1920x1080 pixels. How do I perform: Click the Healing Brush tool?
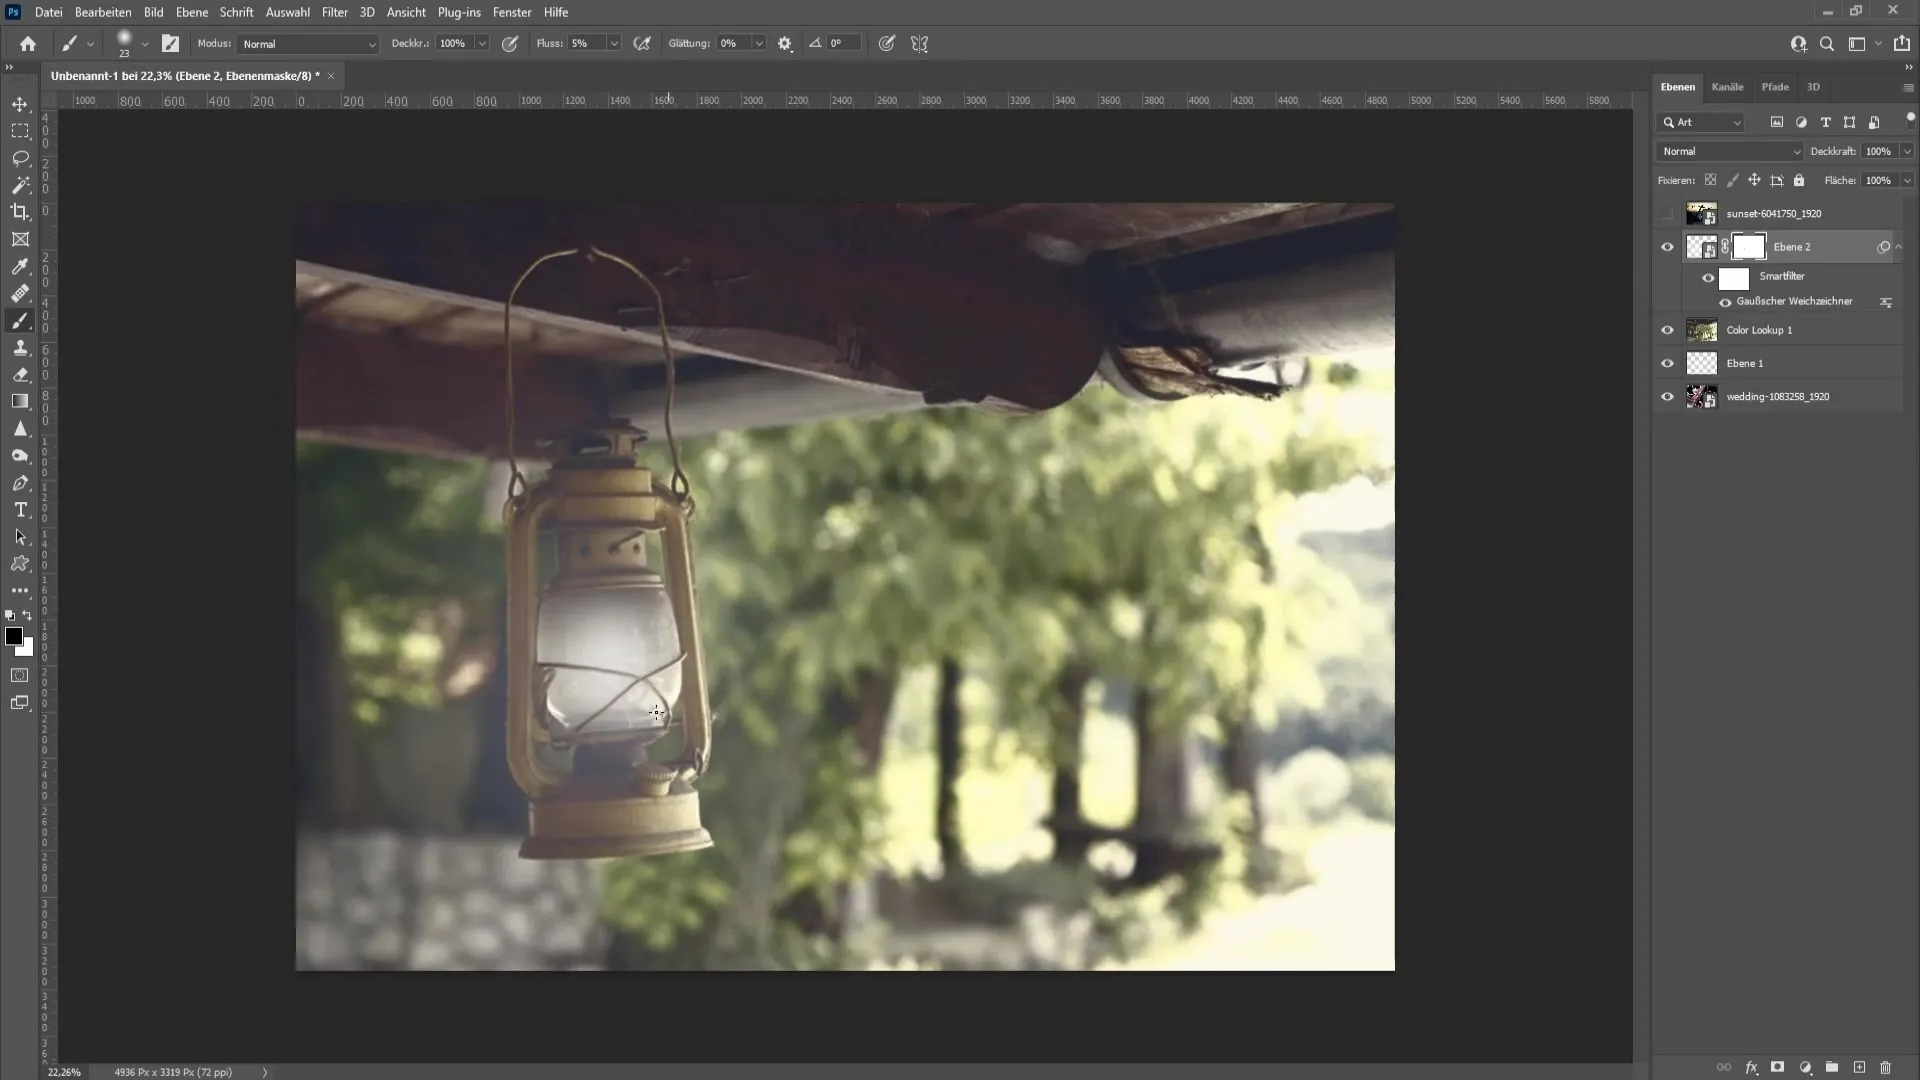20,293
